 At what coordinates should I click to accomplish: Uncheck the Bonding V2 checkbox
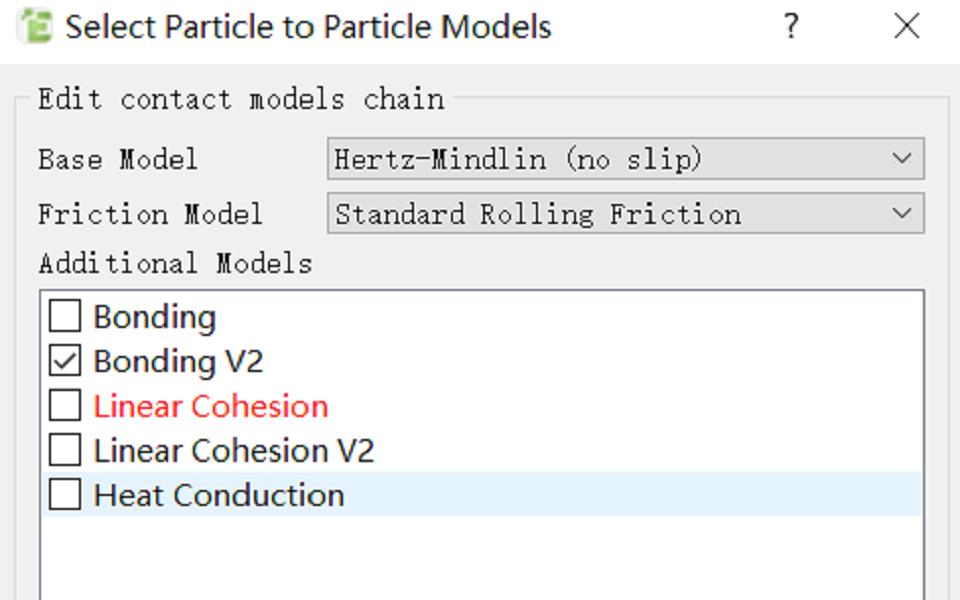[x=65, y=361]
